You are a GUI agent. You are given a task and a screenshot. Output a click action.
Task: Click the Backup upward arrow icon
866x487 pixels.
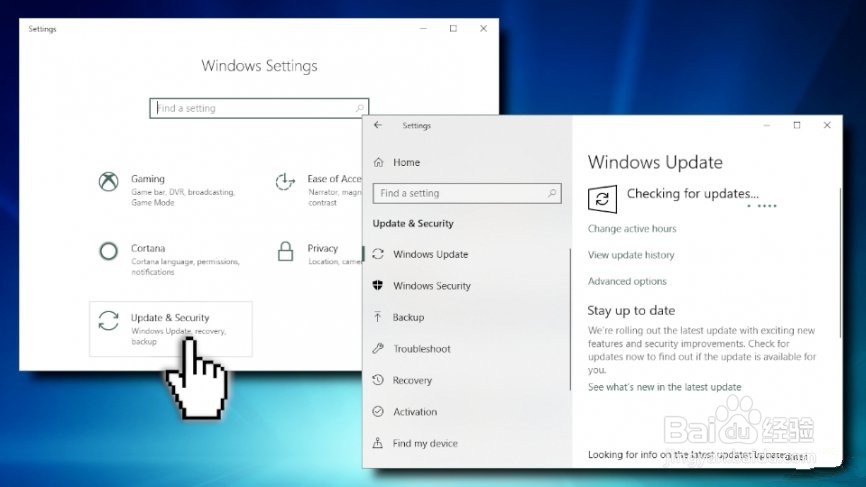[x=378, y=317]
